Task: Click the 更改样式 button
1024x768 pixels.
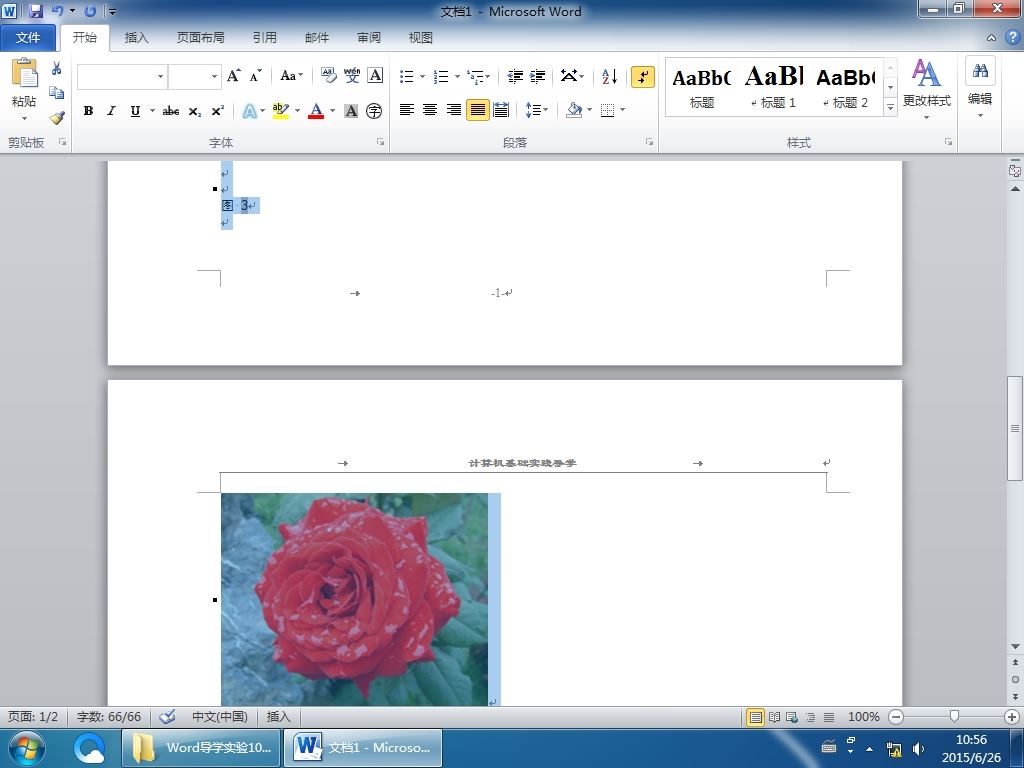Action: click(x=927, y=89)
